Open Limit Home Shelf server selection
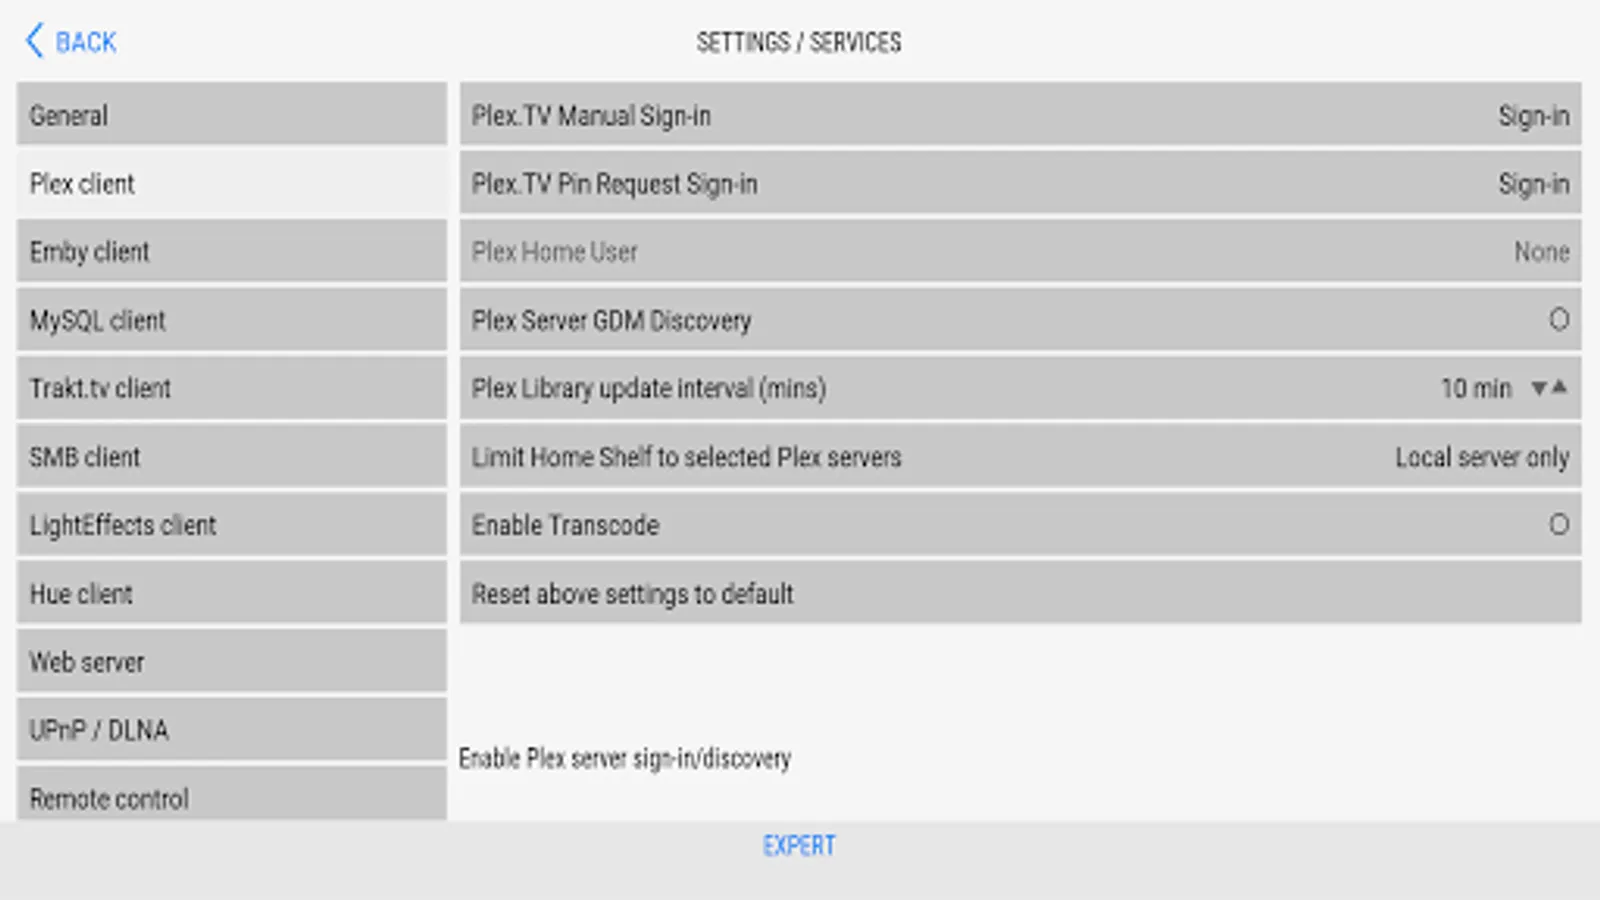This screenshot has height=900, width=1600. click(x=1481, y=457)
